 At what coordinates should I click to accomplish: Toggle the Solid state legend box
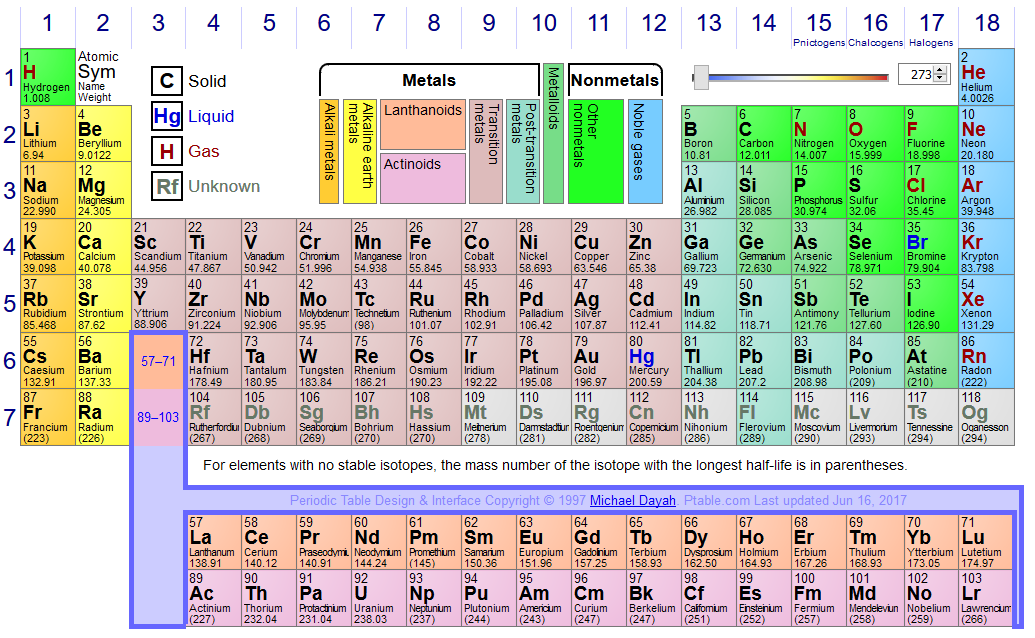[x=167, y=82]
